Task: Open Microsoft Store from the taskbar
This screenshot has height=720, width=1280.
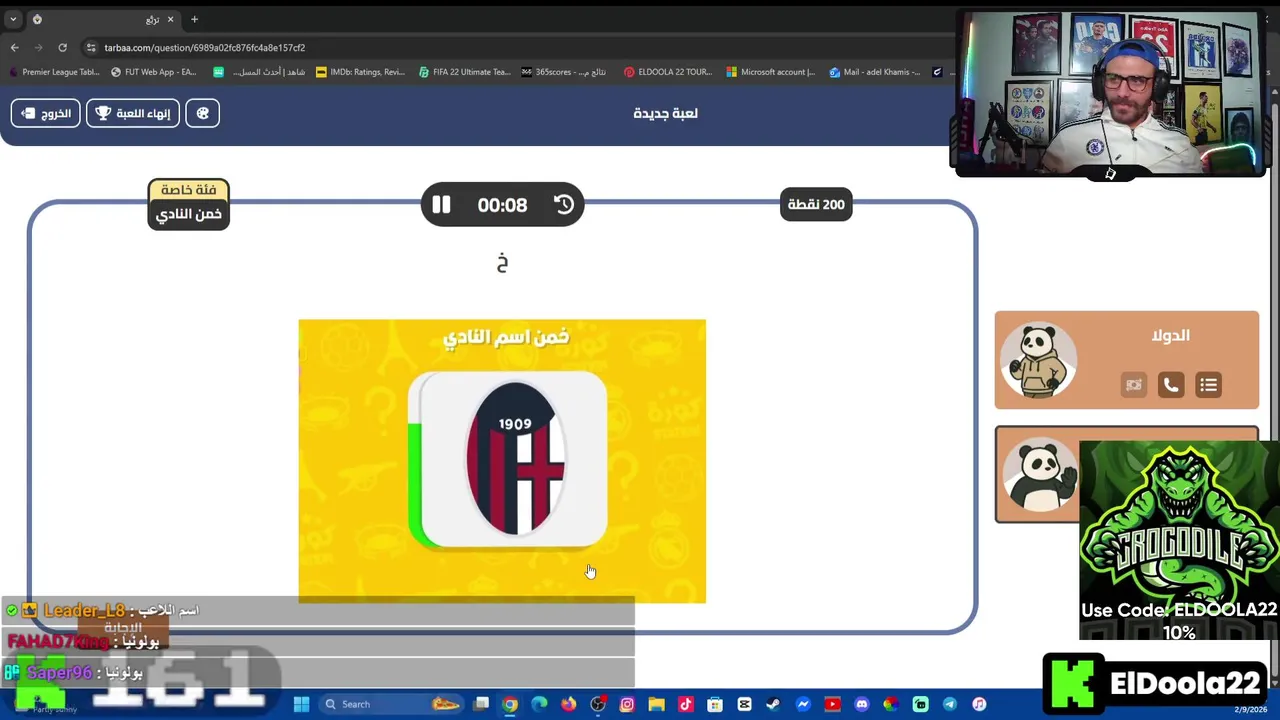Action: (x=715, y=704)
